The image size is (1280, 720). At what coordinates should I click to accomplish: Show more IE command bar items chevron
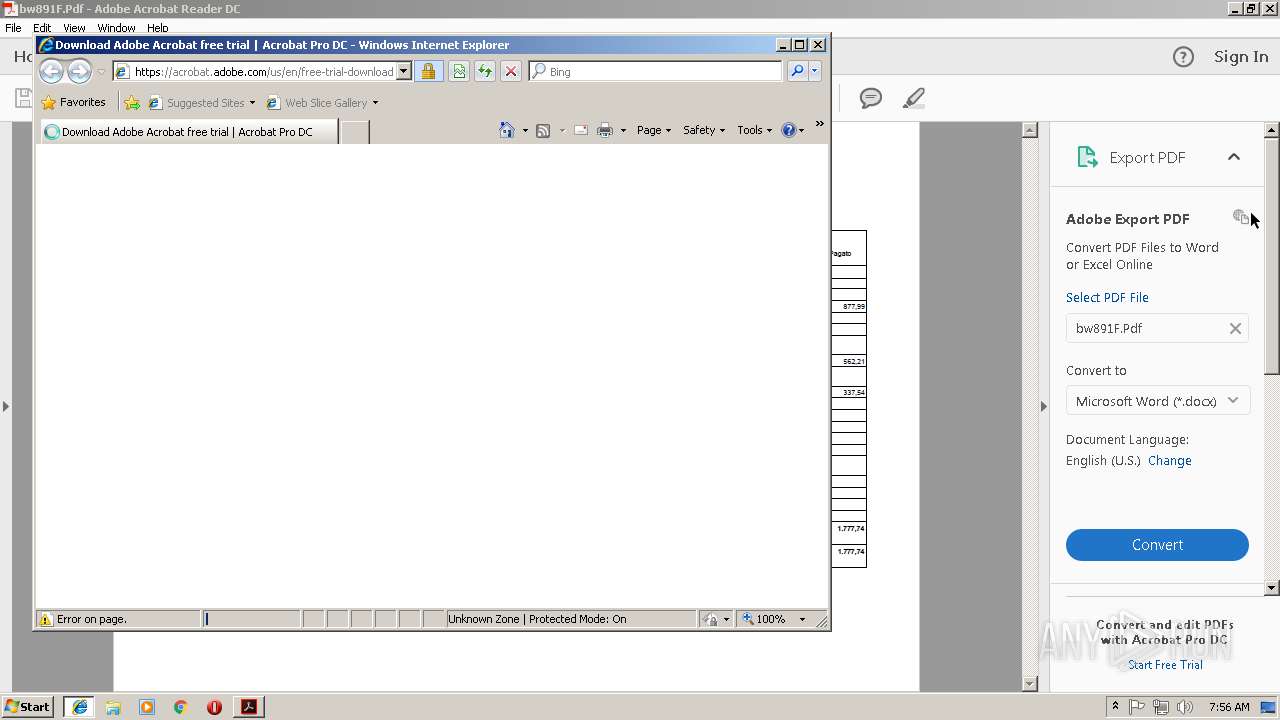point(819,124)
